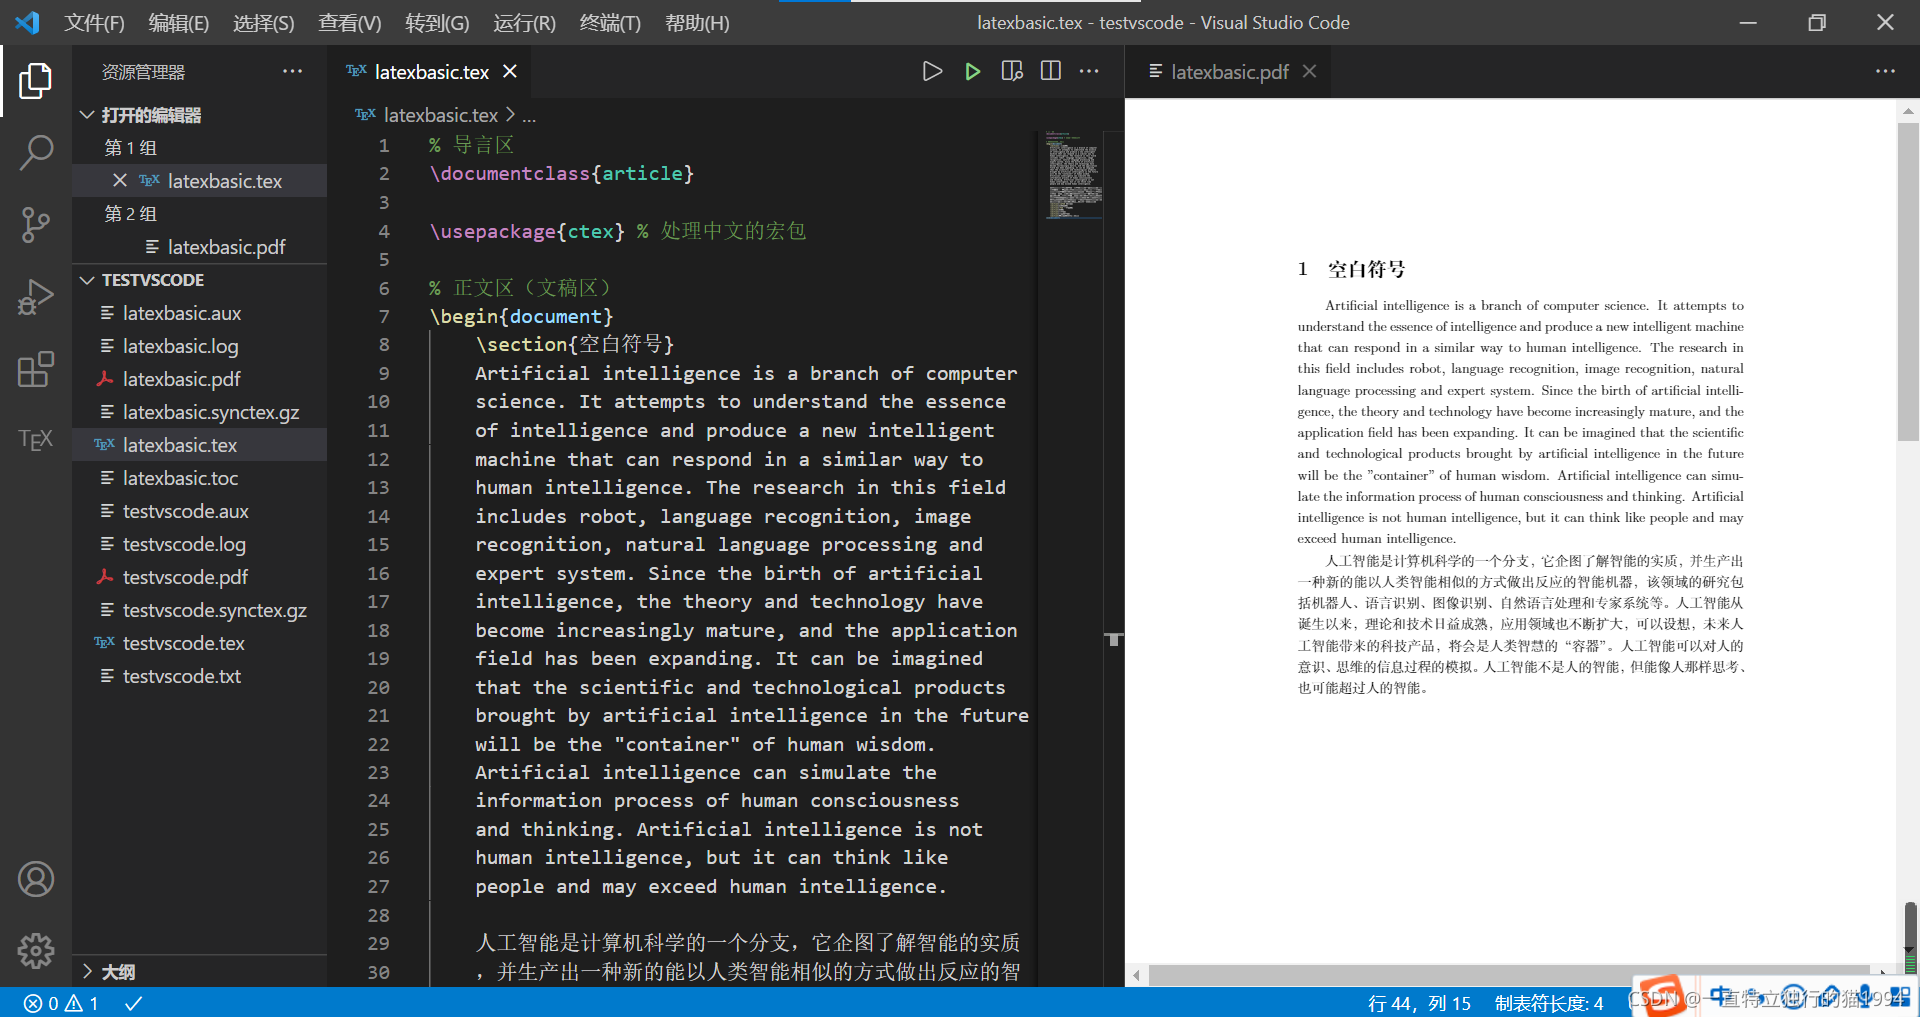Open latexbasic.aux in file tree
1920x1017 pixels.
(182, 313)
